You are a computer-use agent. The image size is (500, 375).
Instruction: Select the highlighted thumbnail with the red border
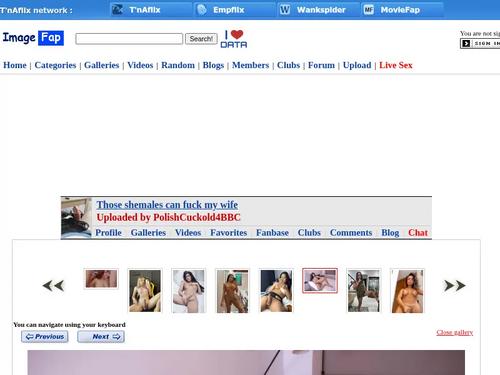click(320, 281)
